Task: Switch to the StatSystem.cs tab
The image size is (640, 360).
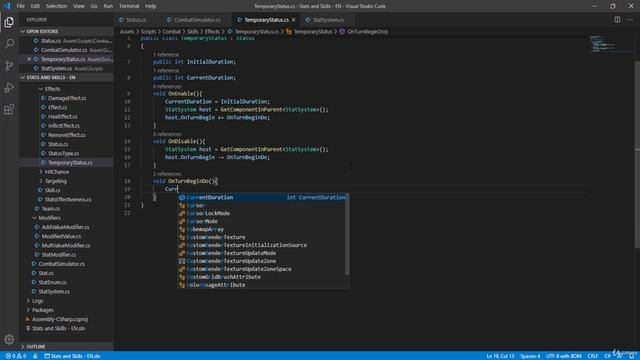Action: point(328,20)
